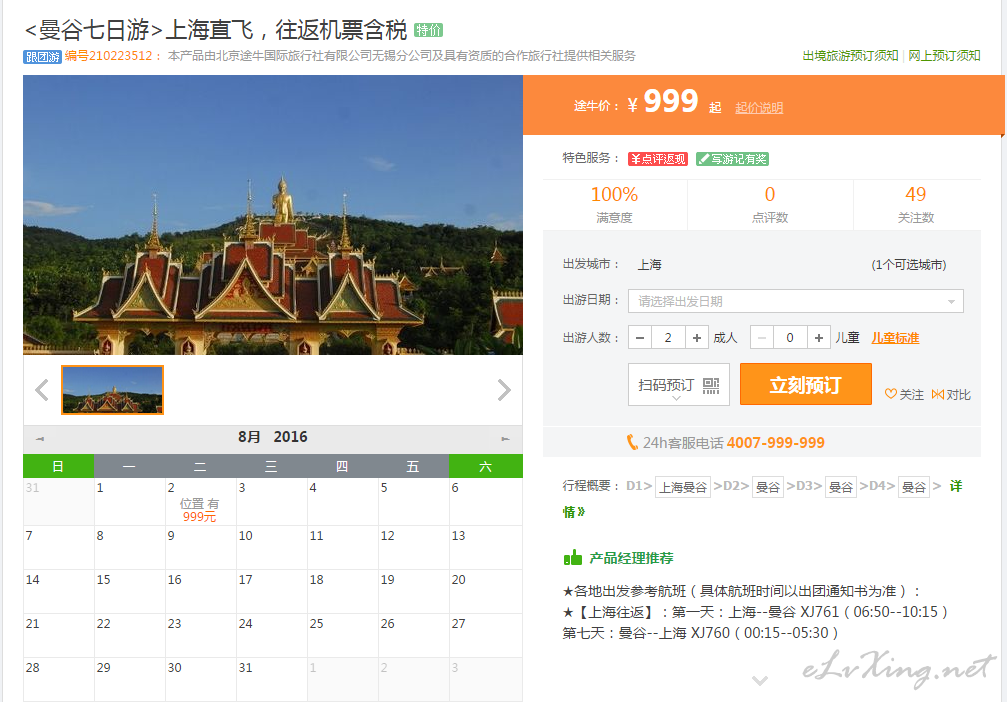Open 详情 itinerary details link
The image size is (1007, 702).
[x=956, y=486]
